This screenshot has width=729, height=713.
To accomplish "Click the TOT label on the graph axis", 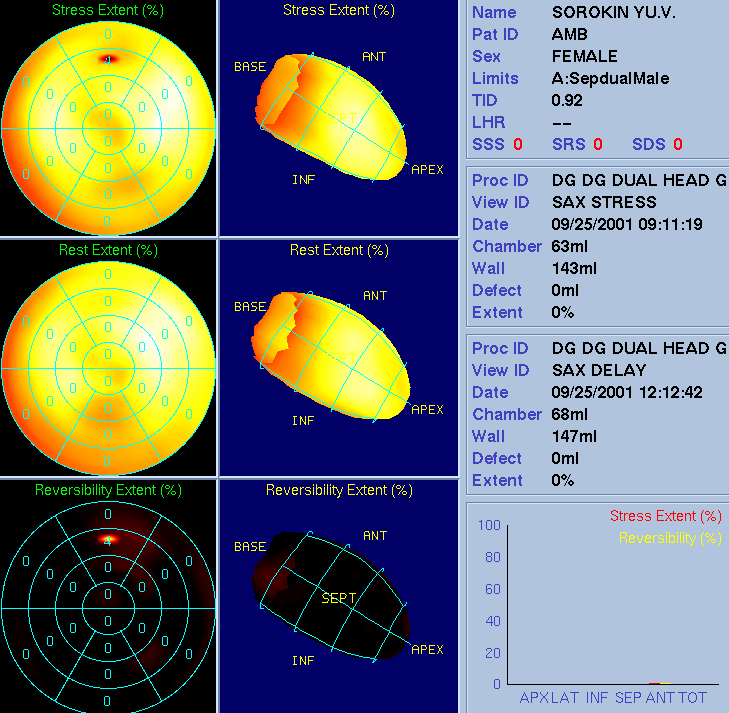I will [692, 698].
